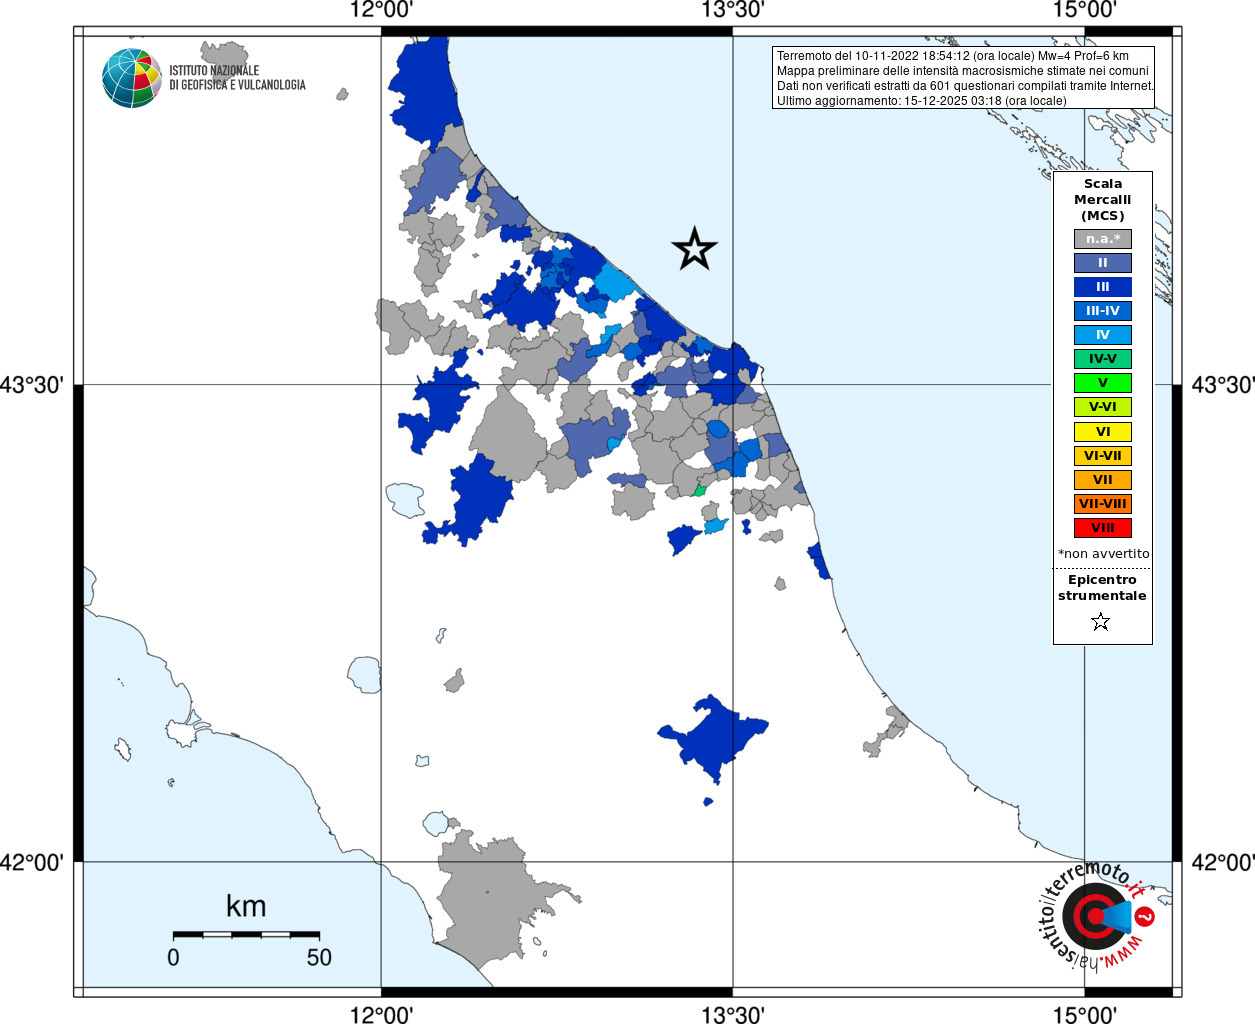Select the n.a.* gray legend swatch
The height and width of the screenshot is (1024, 1255).
pyautogui.click(x=1103, y=239)
